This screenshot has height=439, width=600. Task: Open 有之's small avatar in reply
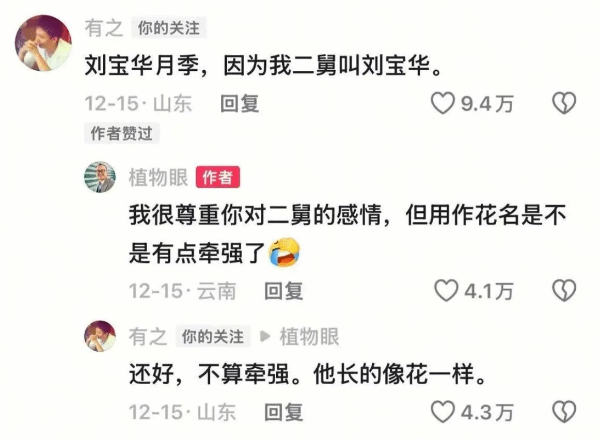100,336
